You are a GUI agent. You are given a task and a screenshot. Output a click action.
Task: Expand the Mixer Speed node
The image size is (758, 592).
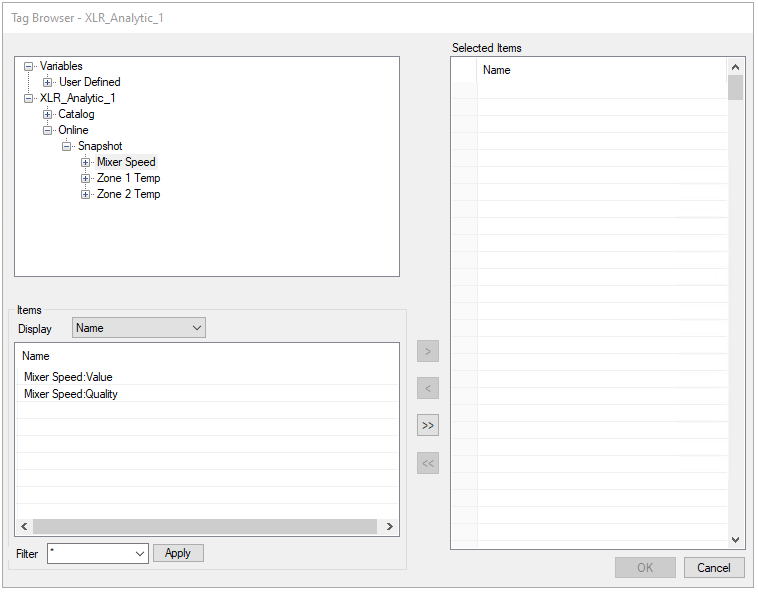coord(86,162)
